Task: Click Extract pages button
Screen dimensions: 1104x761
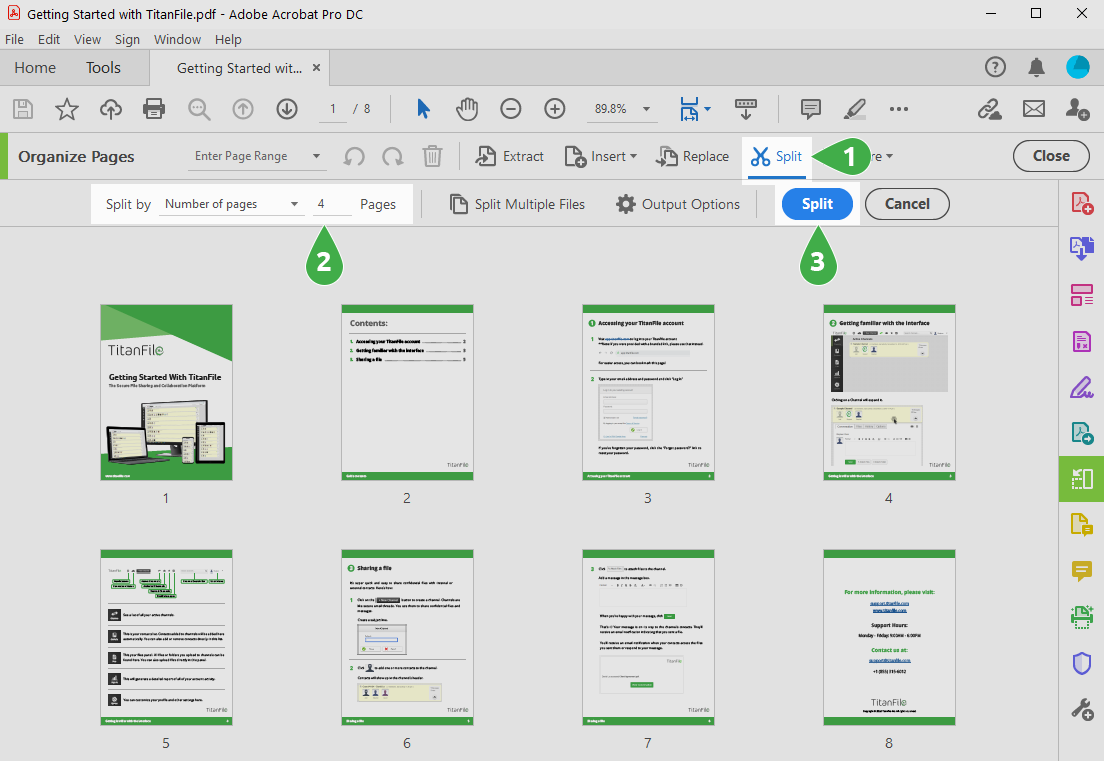Action: point(510,156)
